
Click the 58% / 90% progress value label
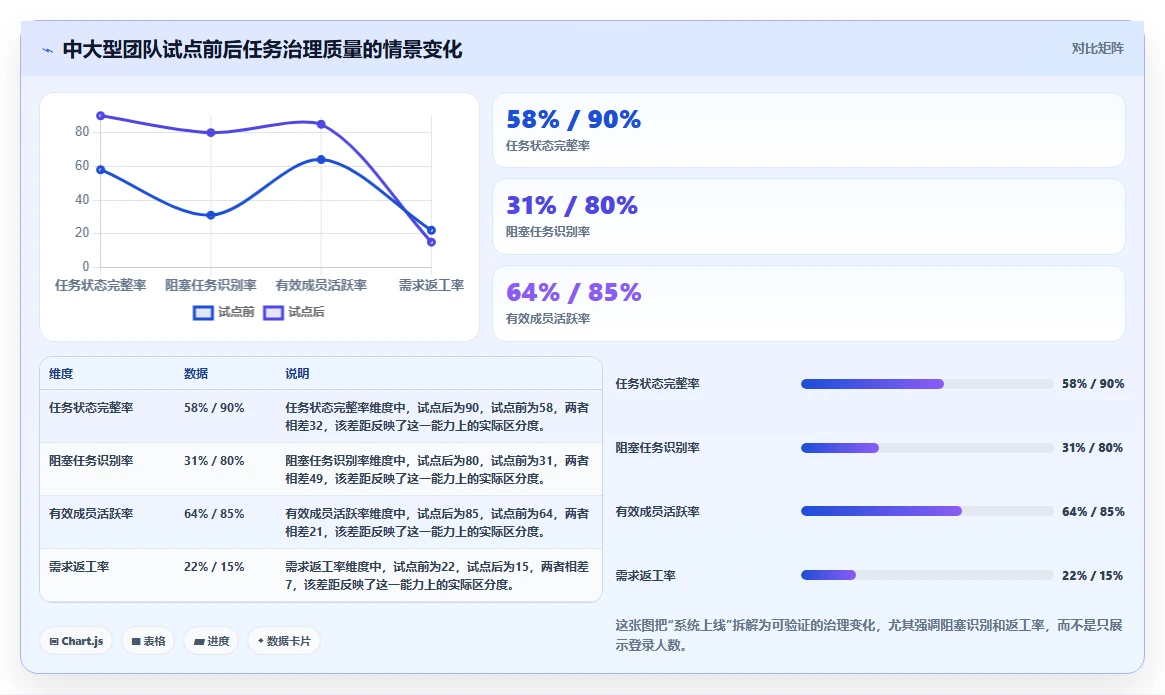tap(1093, 384)
